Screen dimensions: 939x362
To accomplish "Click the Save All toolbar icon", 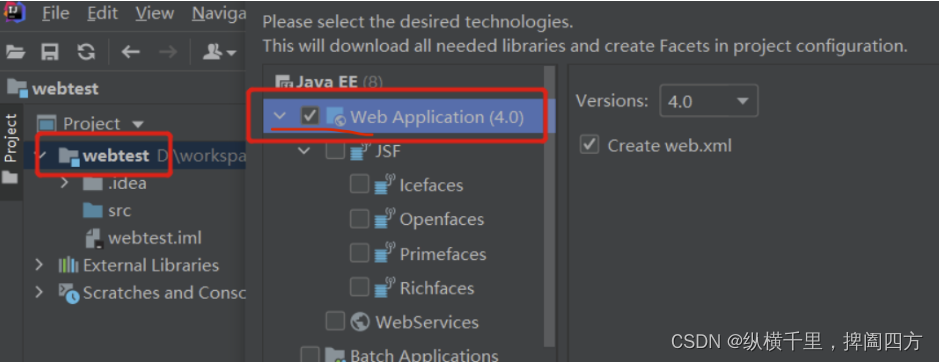I will (50, 52).
